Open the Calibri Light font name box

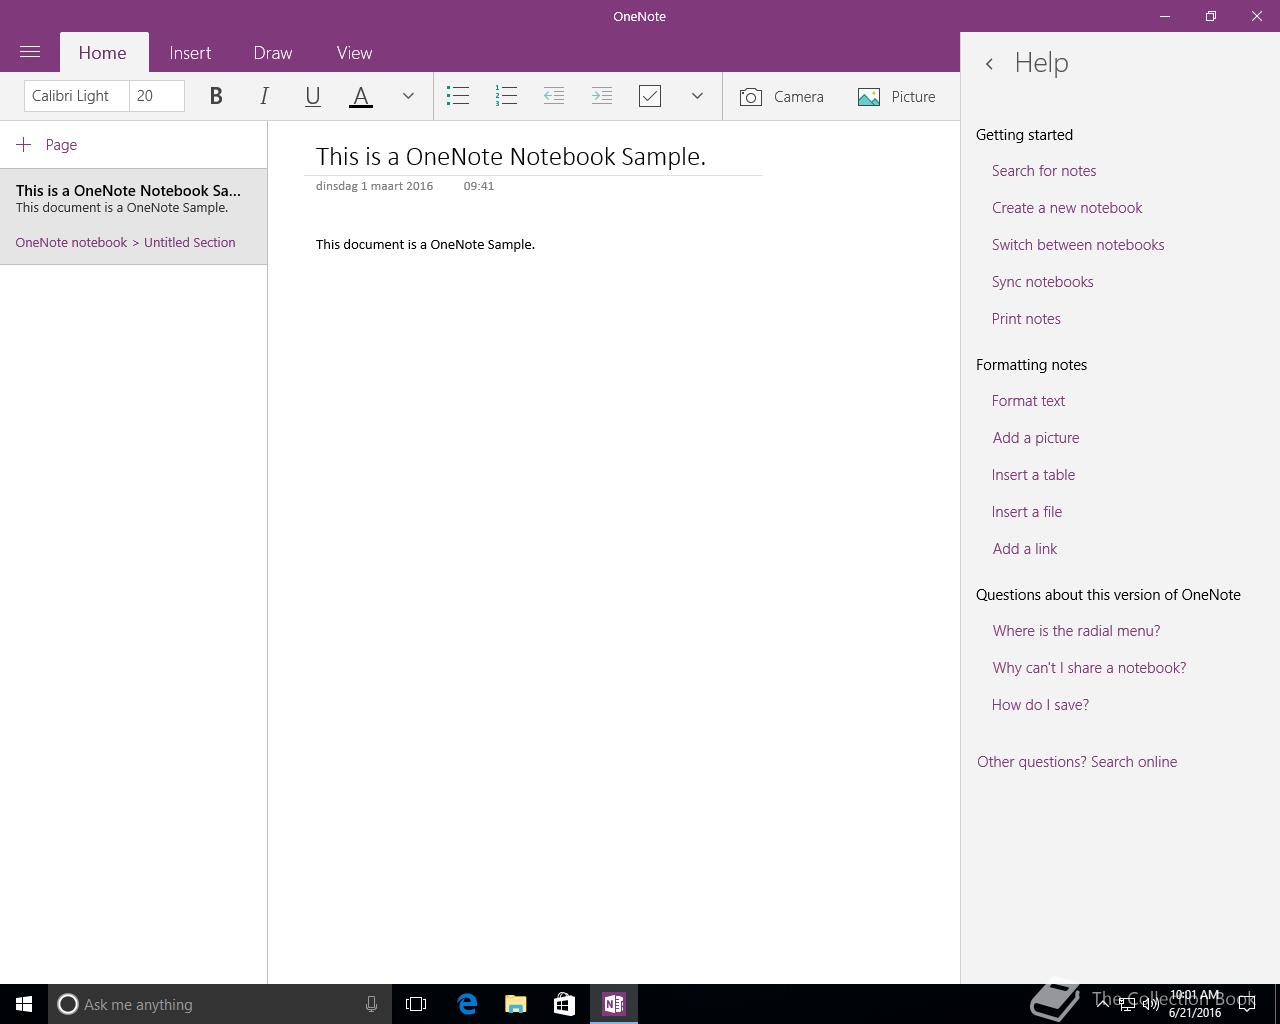[77, 96]
